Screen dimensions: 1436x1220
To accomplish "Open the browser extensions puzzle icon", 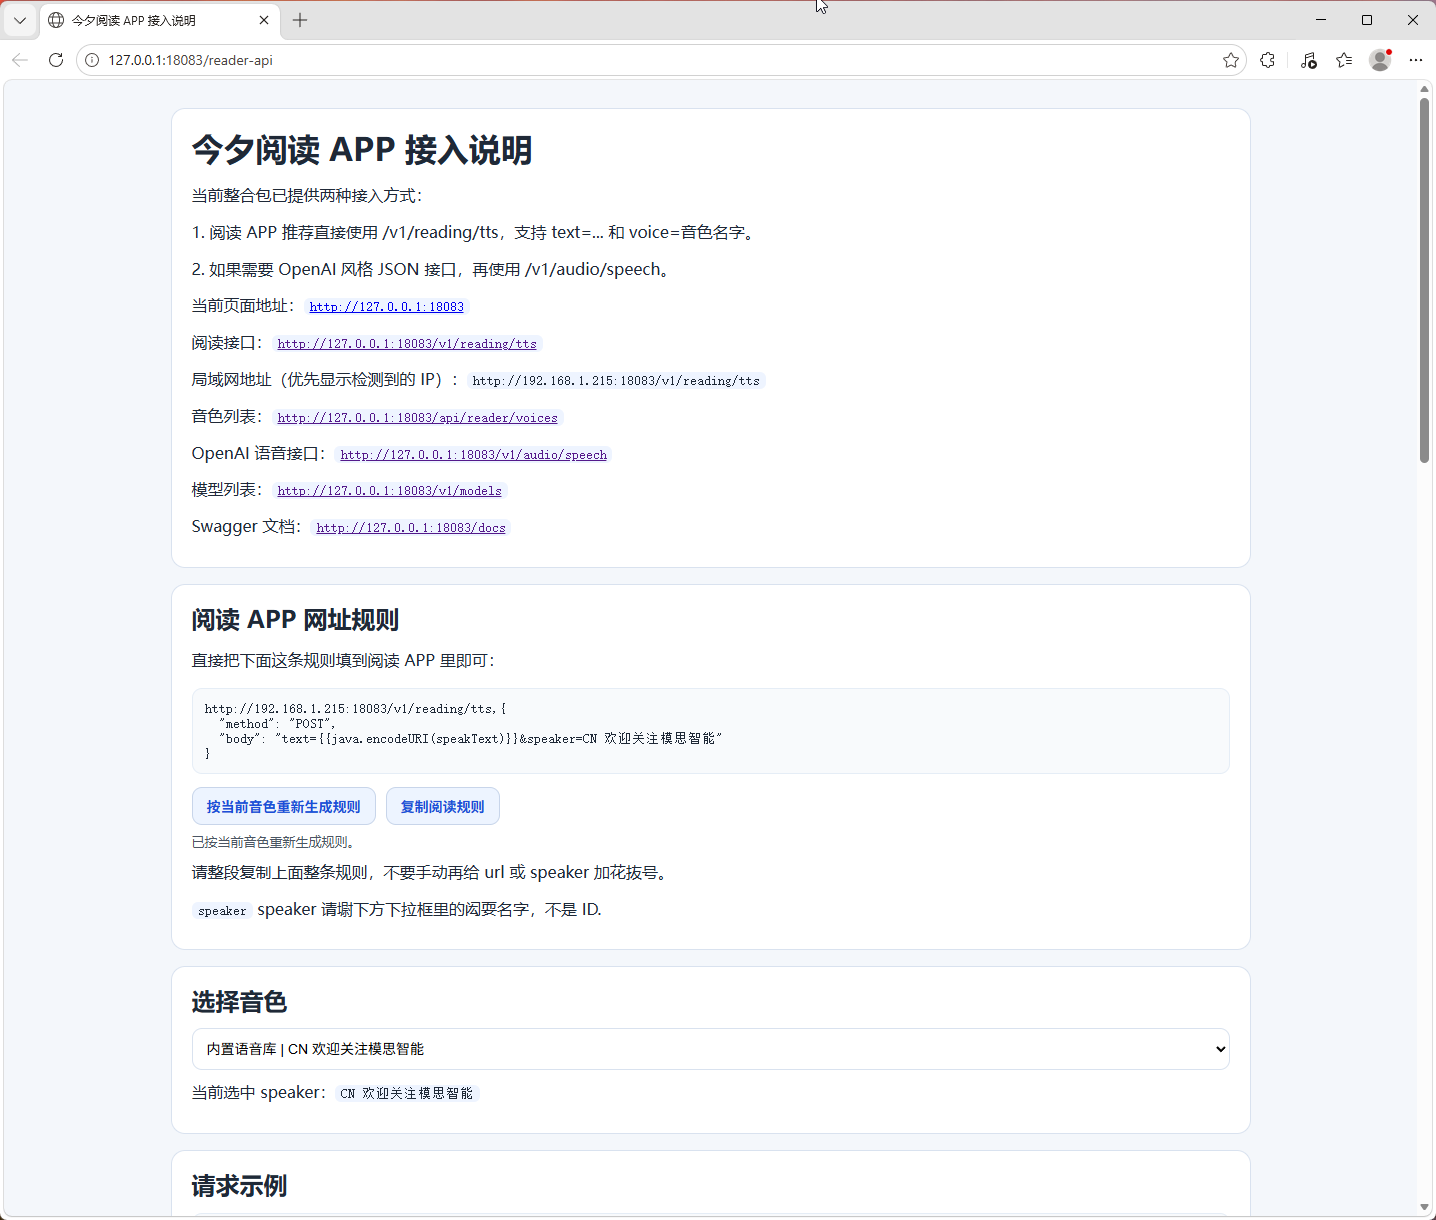I will tap(1268, 60).
